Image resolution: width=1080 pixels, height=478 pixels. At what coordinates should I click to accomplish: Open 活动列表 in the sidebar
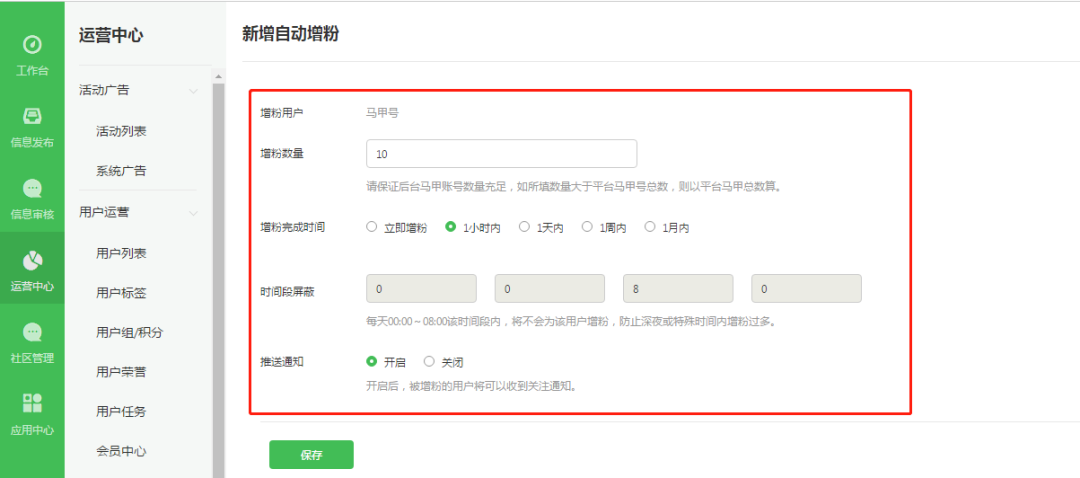point(121,132)
